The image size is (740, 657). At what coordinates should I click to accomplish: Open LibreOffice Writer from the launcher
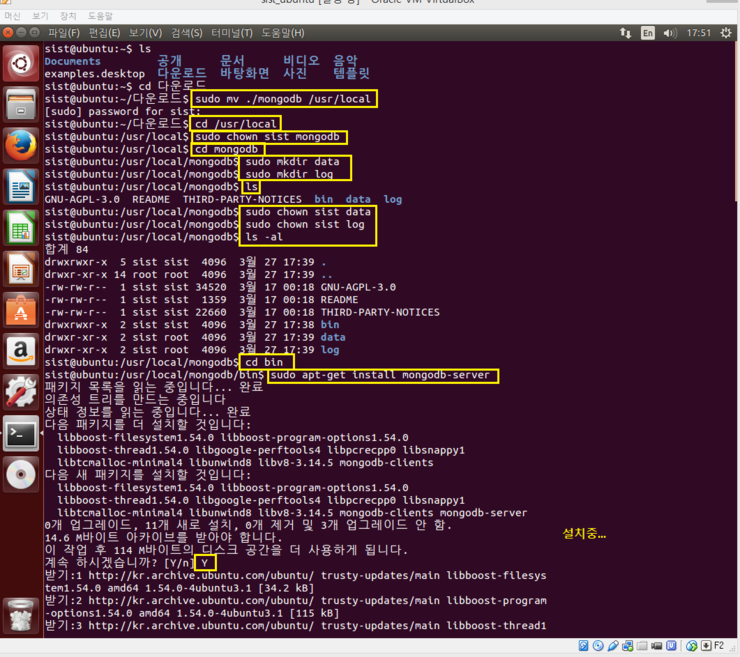(x=21, y=187)
